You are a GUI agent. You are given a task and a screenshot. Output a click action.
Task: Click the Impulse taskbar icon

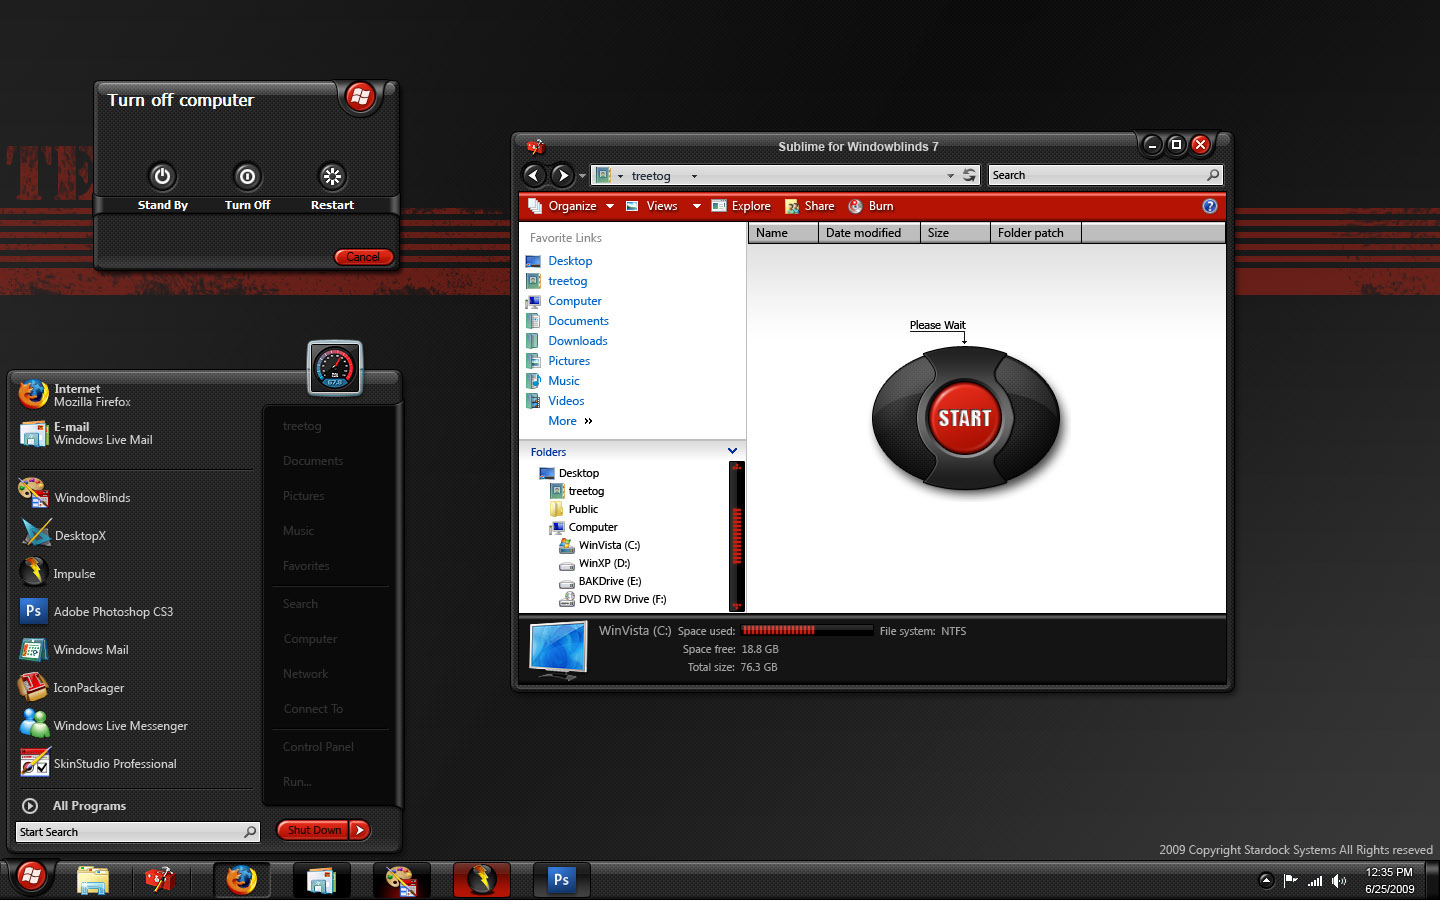pos(482,880)
